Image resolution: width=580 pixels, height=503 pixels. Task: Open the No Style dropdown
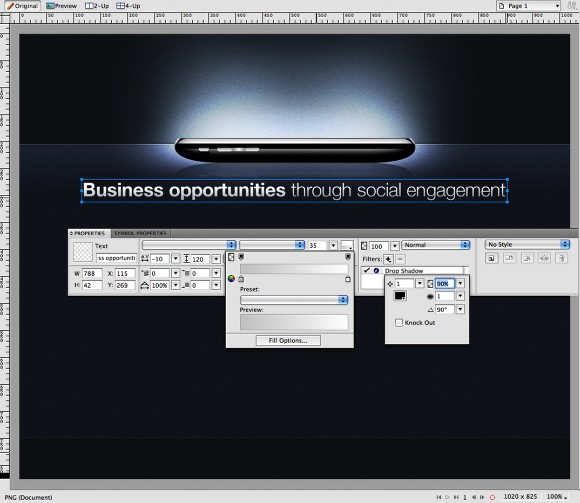click(x=527, y=244)
